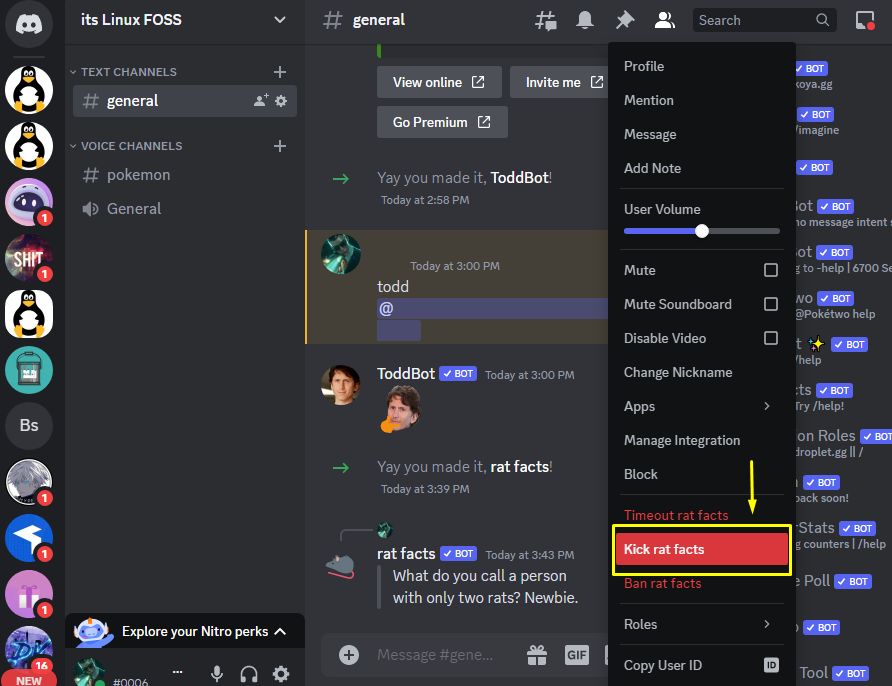Image resolution: width=892 pixels, height=686 pixels.
Task: Click rat facts rat avatar
Action: [340, 566]
